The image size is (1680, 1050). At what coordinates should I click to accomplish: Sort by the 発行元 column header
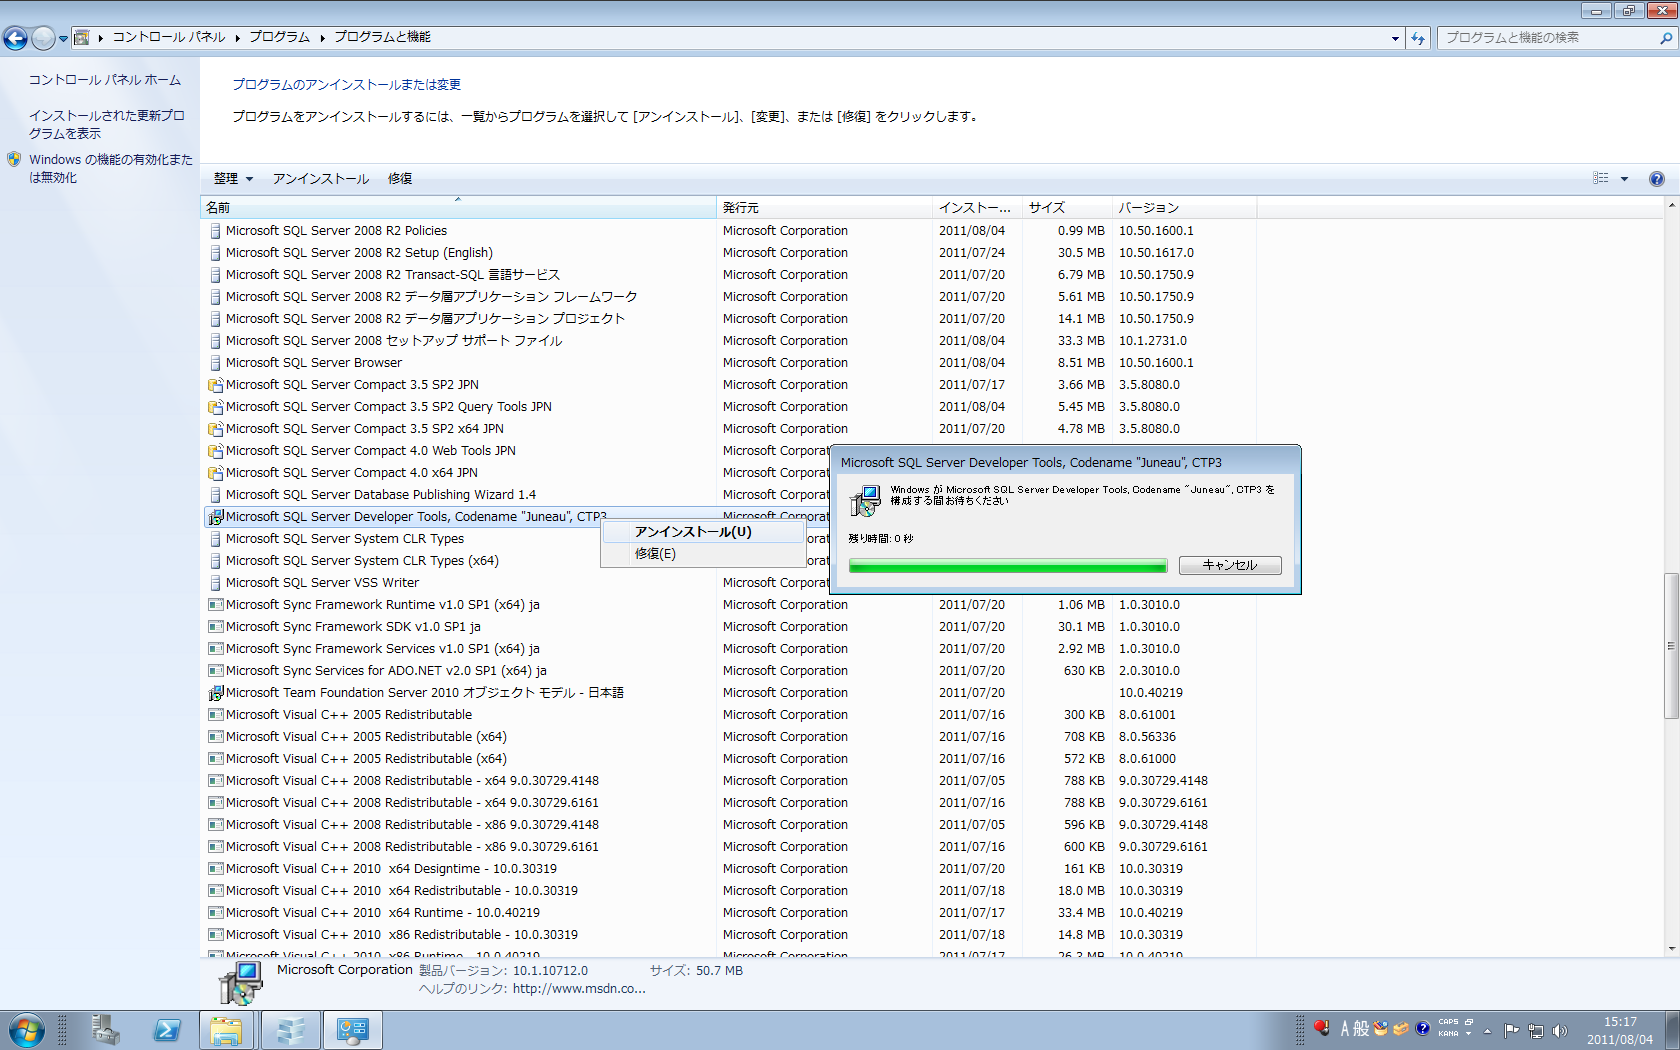(x=825, y=208)
